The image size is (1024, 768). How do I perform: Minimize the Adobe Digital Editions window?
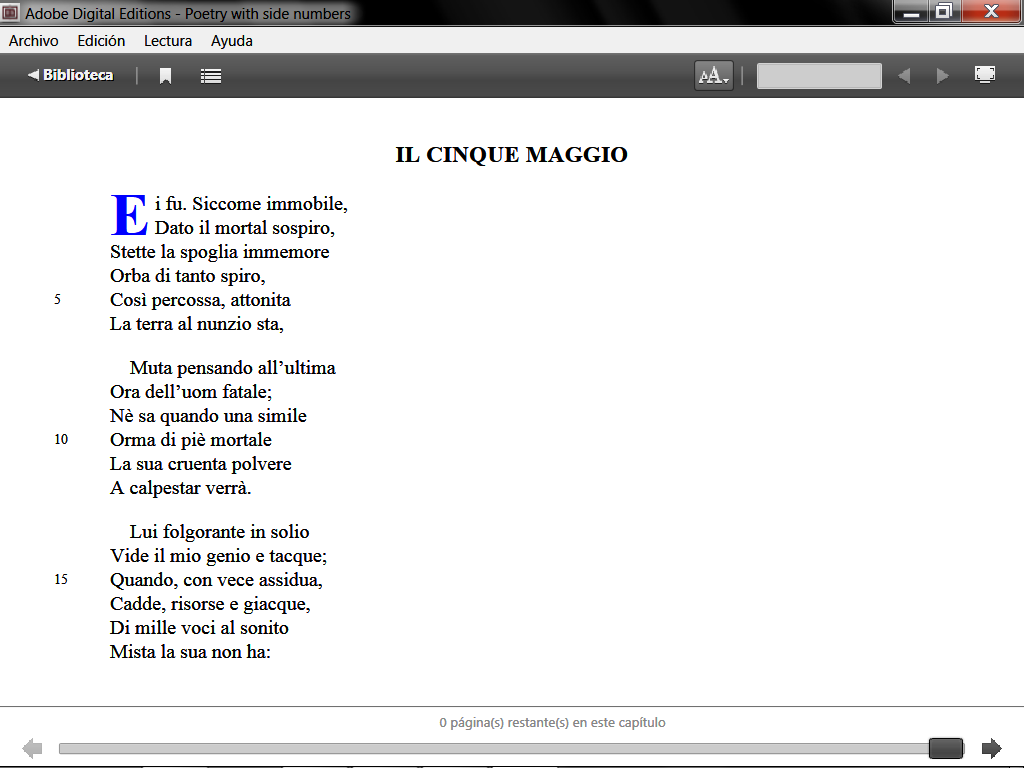(x=911, y=12)
